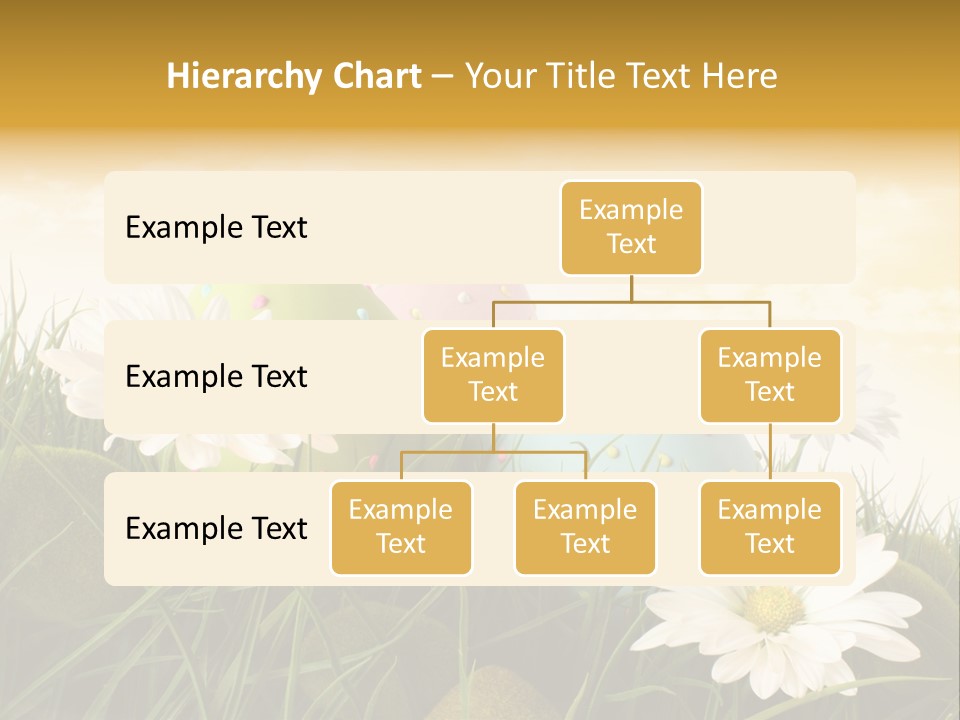This screenshot has height=720, width=960.
Task: Click the empty gap between second-level nodes
Action: (x=632, y=377)
